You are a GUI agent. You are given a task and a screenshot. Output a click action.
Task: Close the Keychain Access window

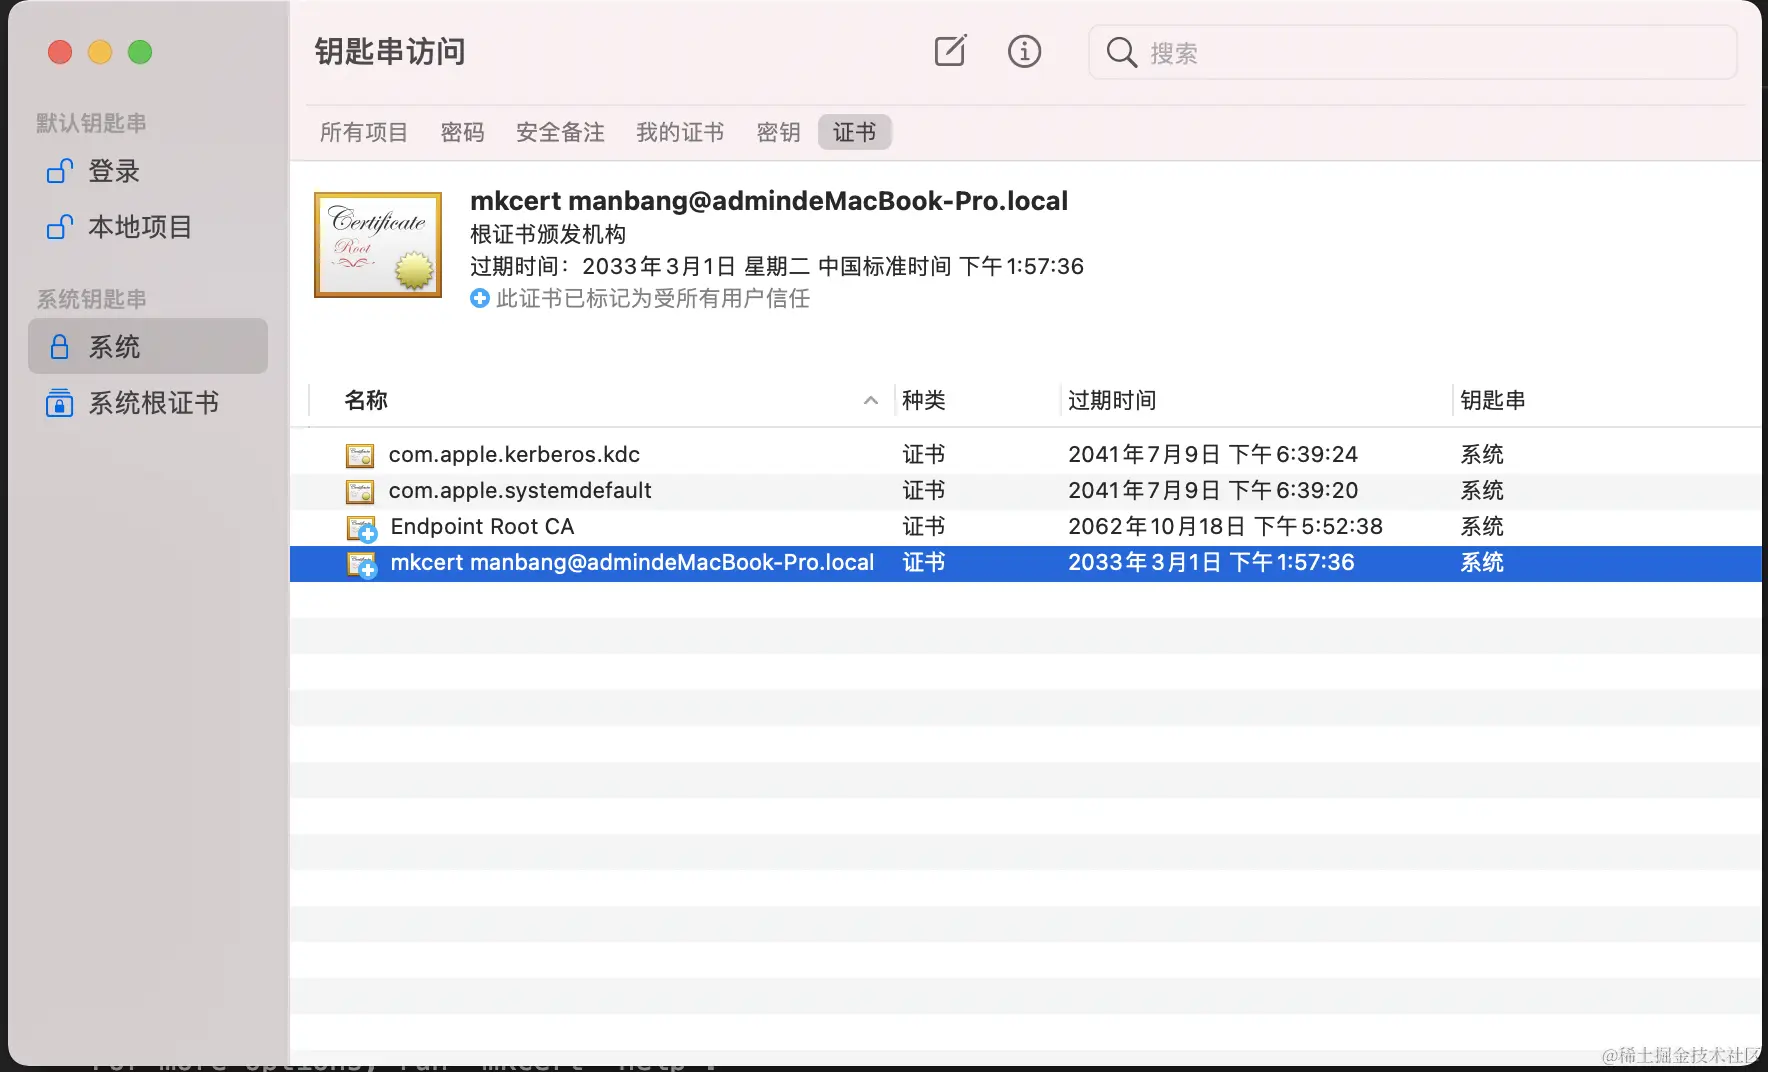coord(60,52)
